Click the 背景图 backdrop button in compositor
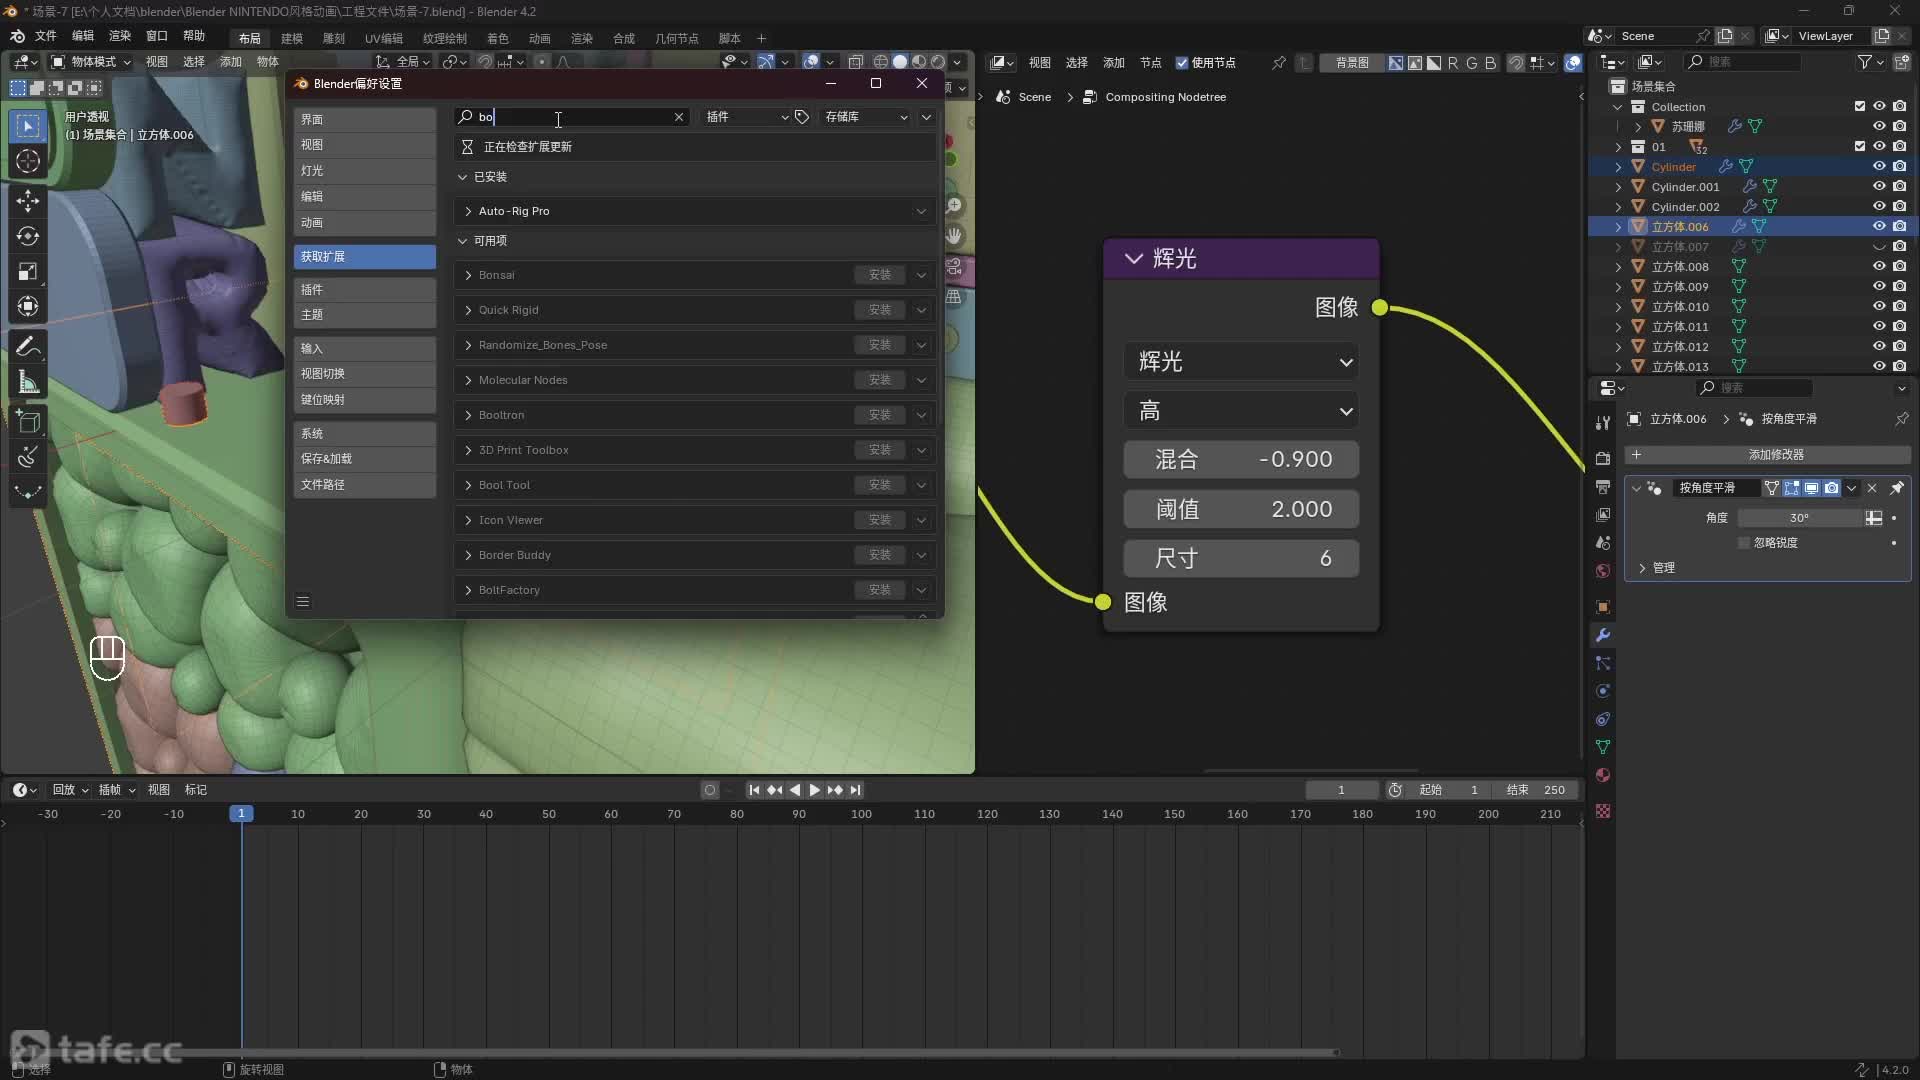 tap(1352, 63)
